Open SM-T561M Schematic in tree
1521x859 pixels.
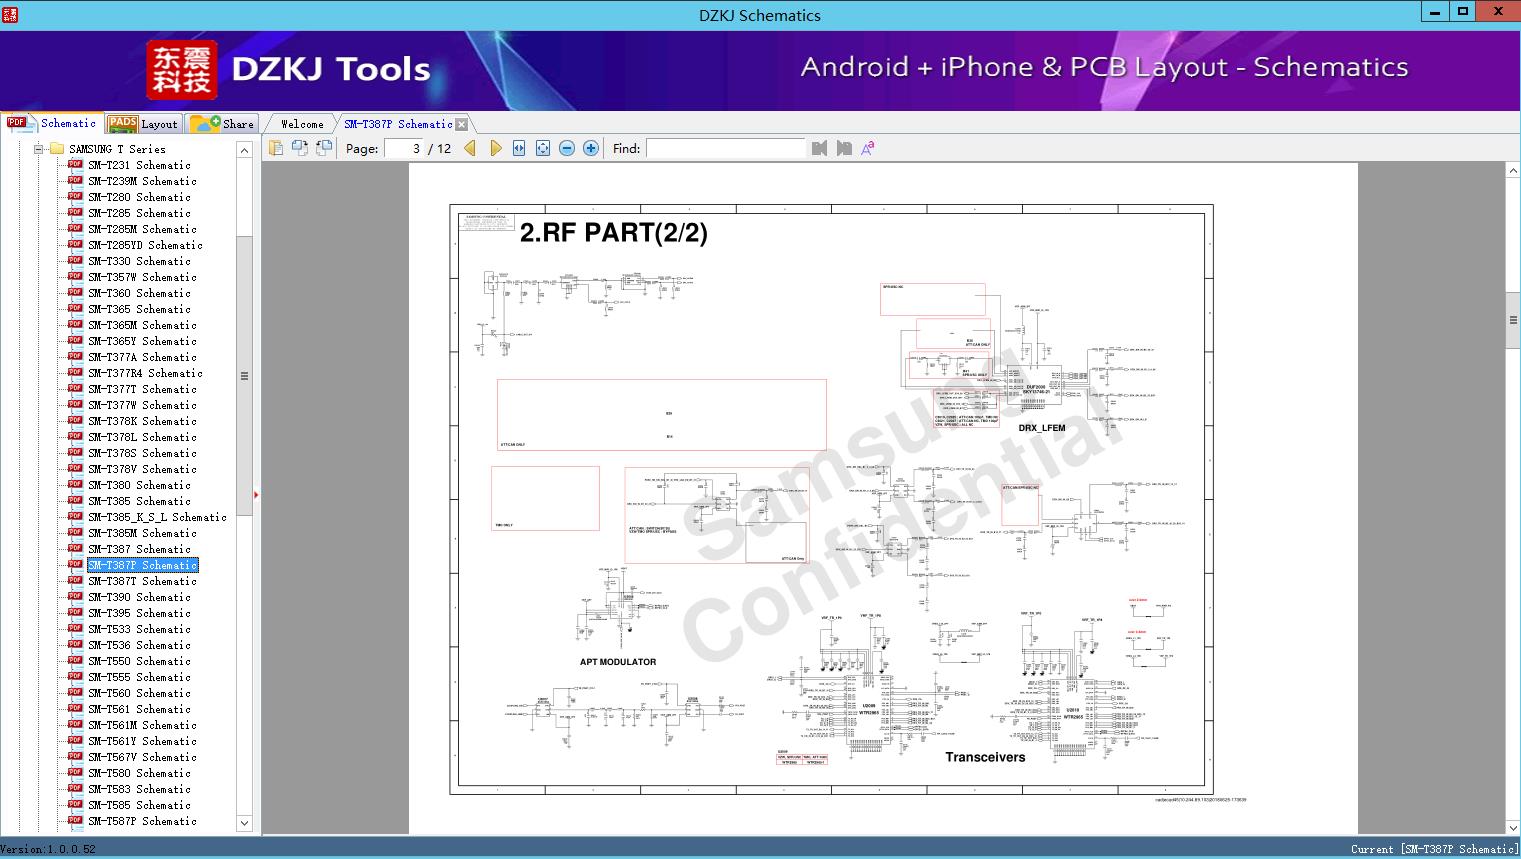point(142,725)
